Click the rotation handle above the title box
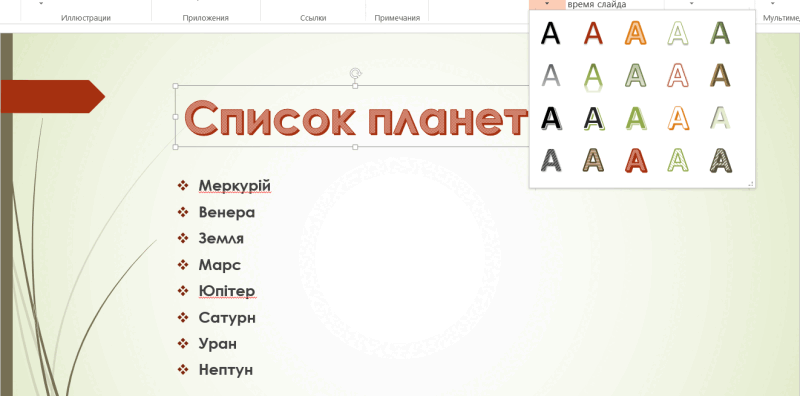Image resolution: width=800 pixels, height=396 pixels. click(355, 73)
